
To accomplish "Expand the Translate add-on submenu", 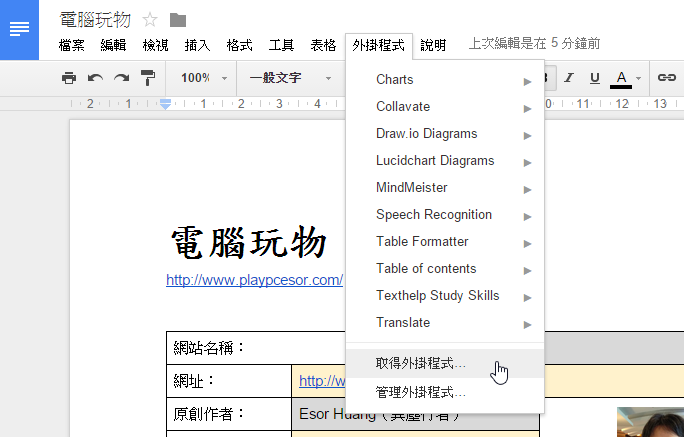I will pos(445,323).
